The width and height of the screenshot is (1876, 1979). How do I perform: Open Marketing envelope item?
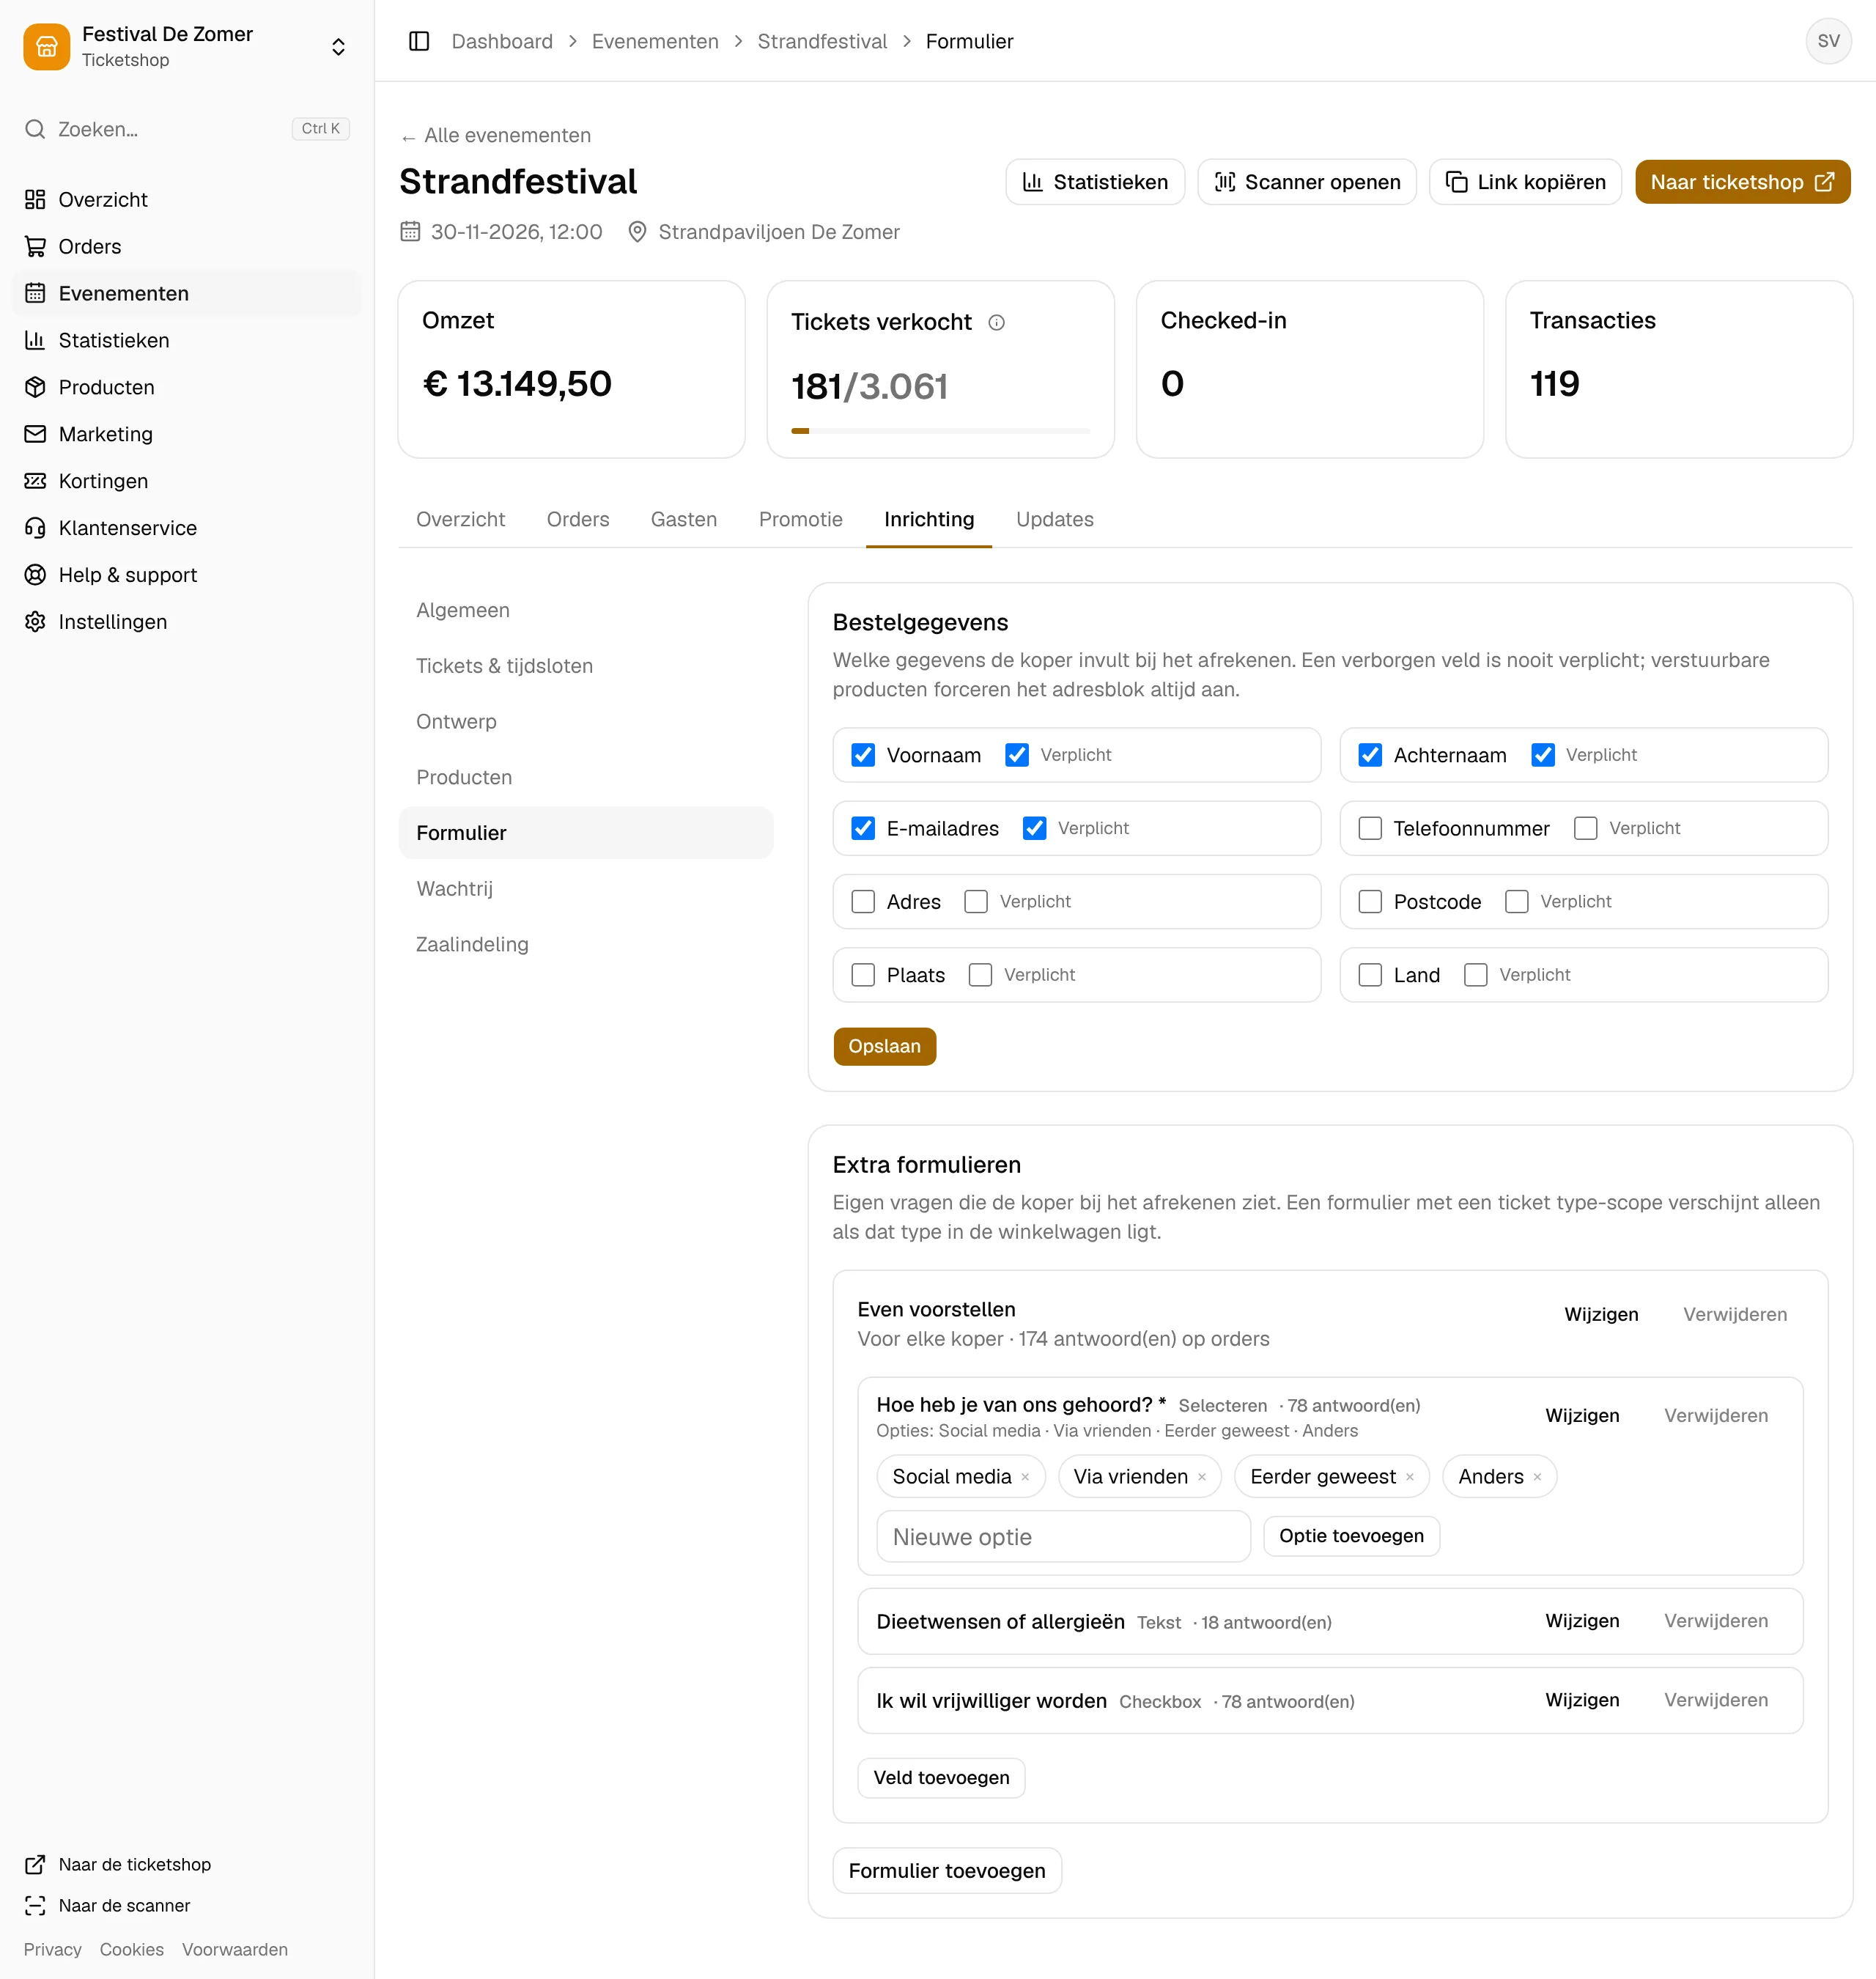click(x=187, y=434)
